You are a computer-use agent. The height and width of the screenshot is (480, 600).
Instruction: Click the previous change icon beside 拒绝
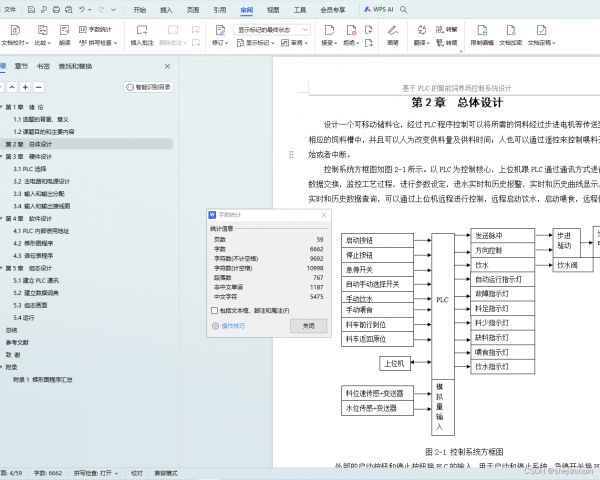[369, 29]
